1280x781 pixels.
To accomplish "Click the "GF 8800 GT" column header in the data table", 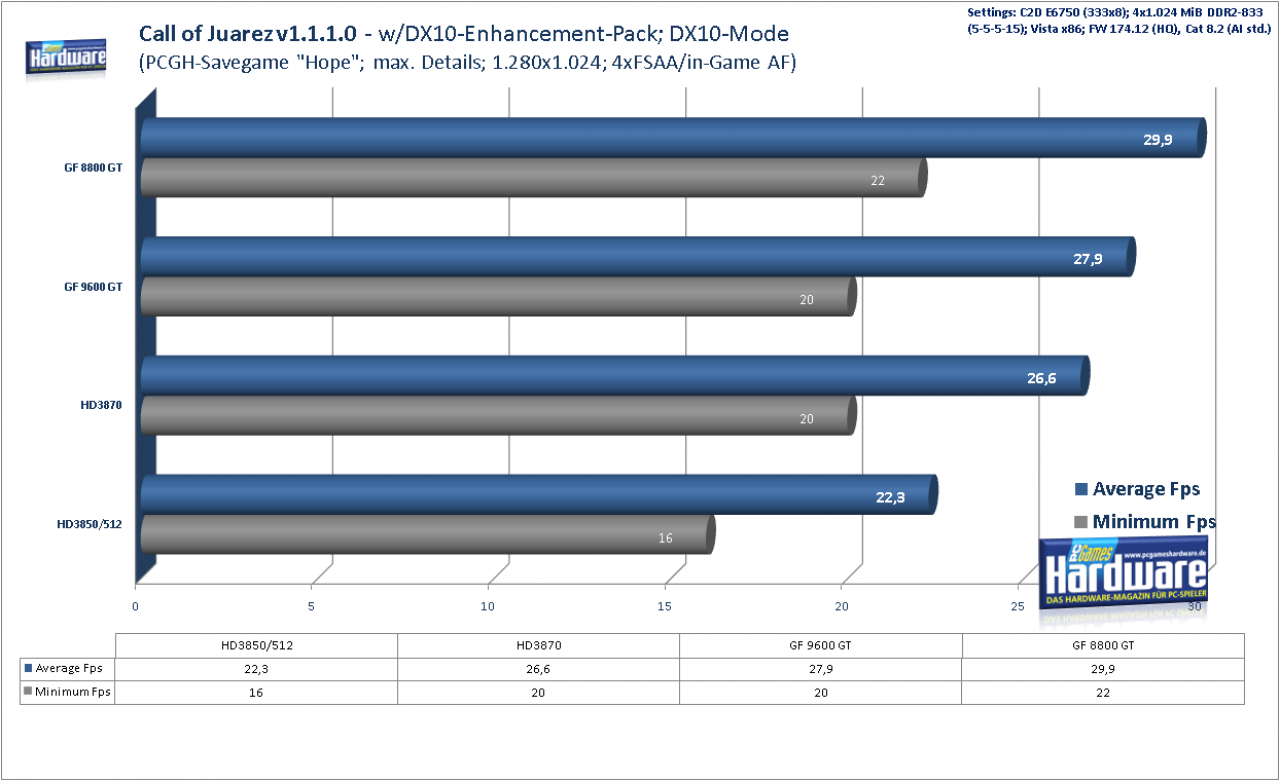I will tap(1104, 645).
